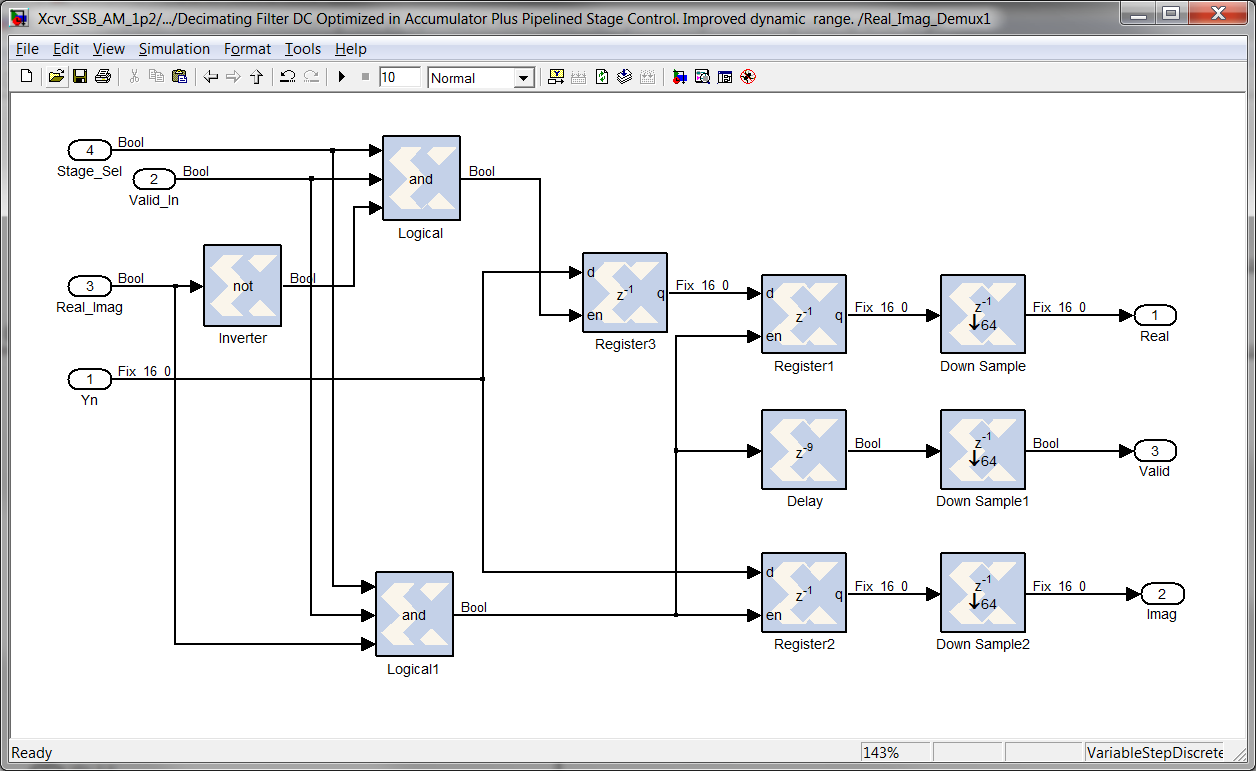
Task: Open the Tools menu
Action: pos(303,49)
